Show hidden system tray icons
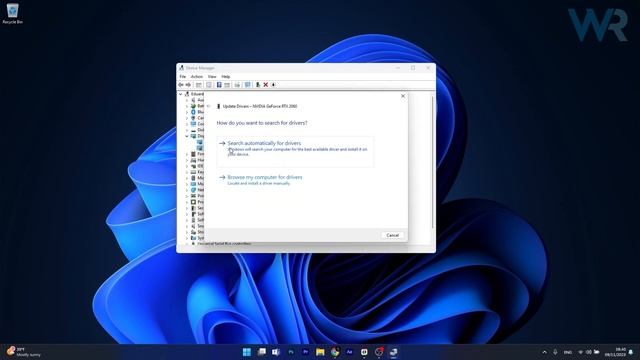The height and width of the screenshot is (360, 640). 544,352
